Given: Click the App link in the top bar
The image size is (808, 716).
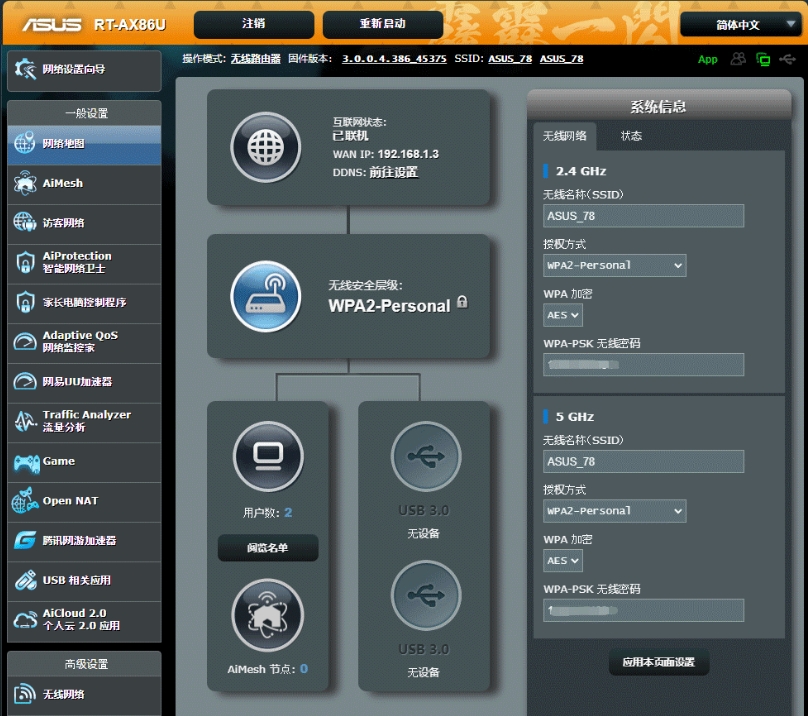Looking at the screenshot, I should tap(708, 59).
